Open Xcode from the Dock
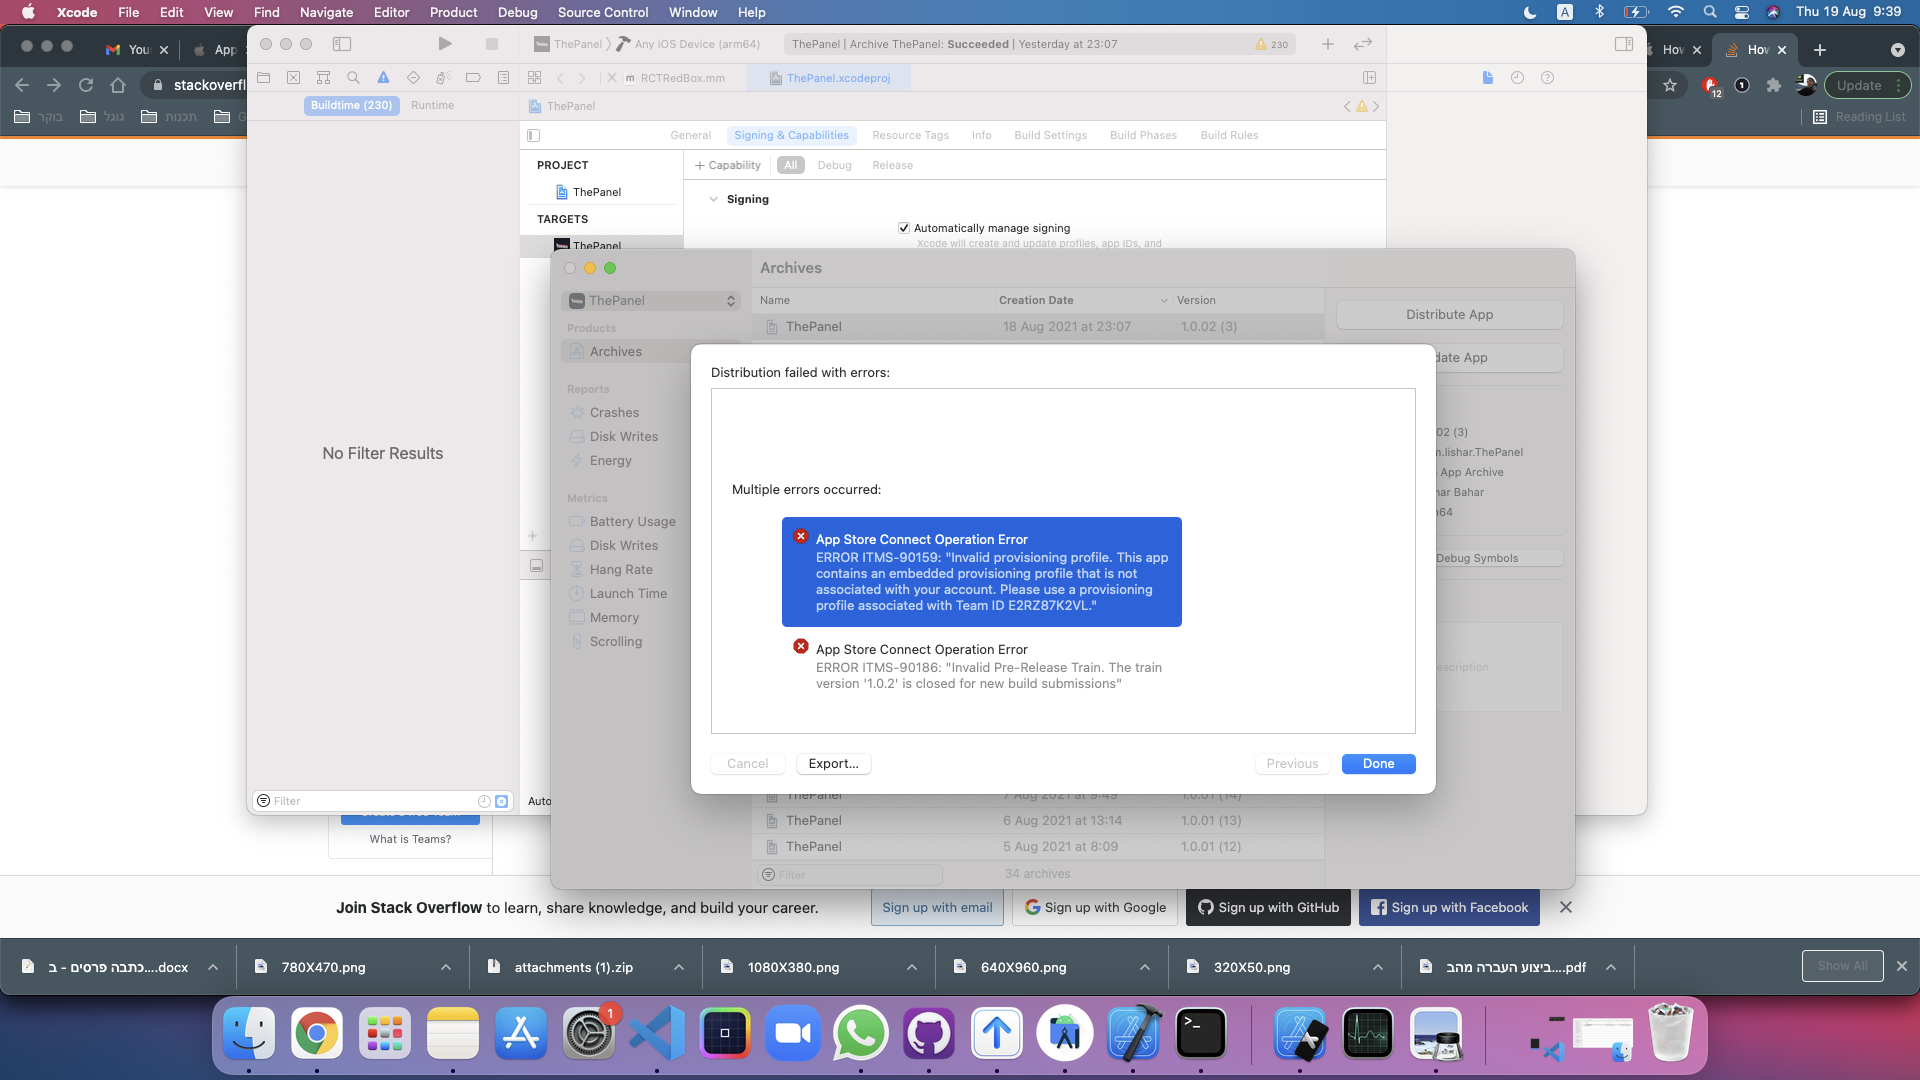Viewport: 1920px width, 1080px height. pos(1133,1034)
